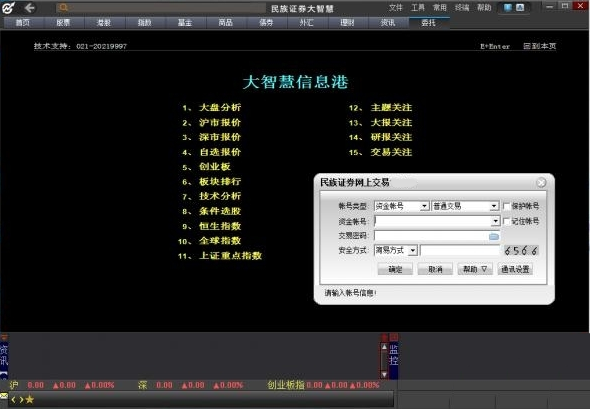Open the 恒生指数 link

[x=220, y=226]
